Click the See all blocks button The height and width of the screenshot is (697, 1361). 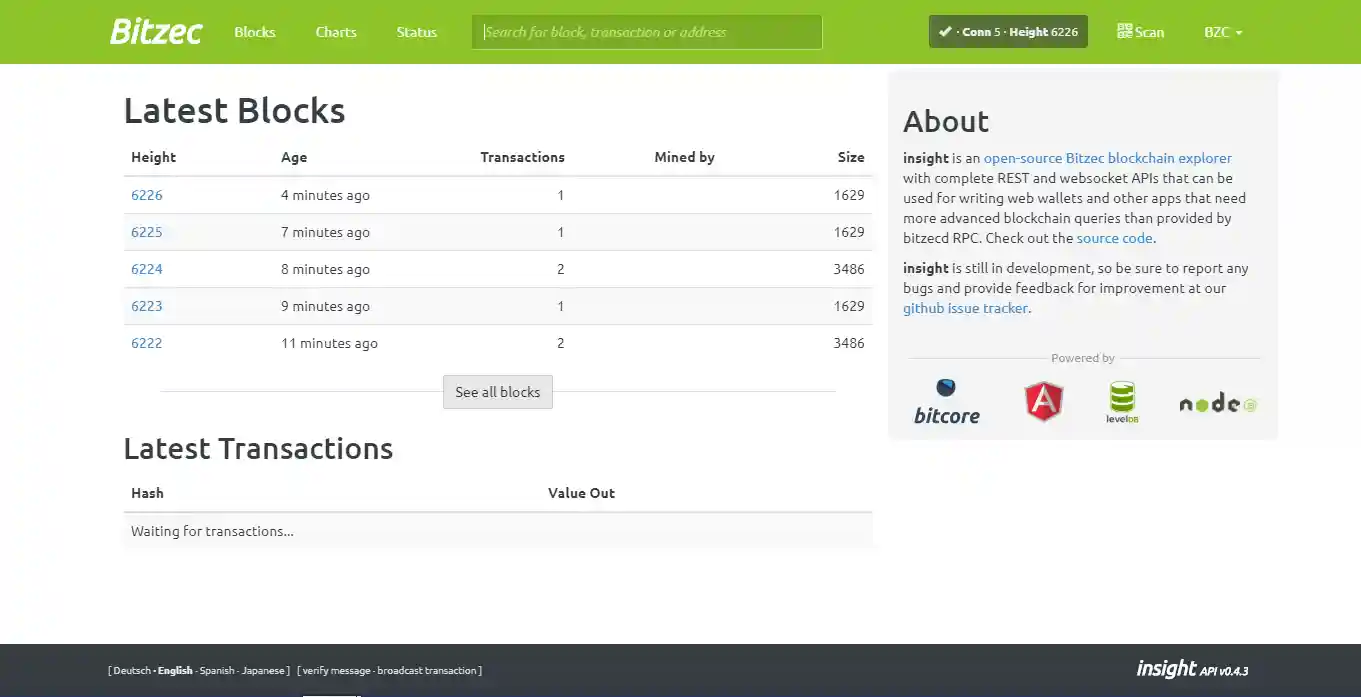[x=498, y=392]
